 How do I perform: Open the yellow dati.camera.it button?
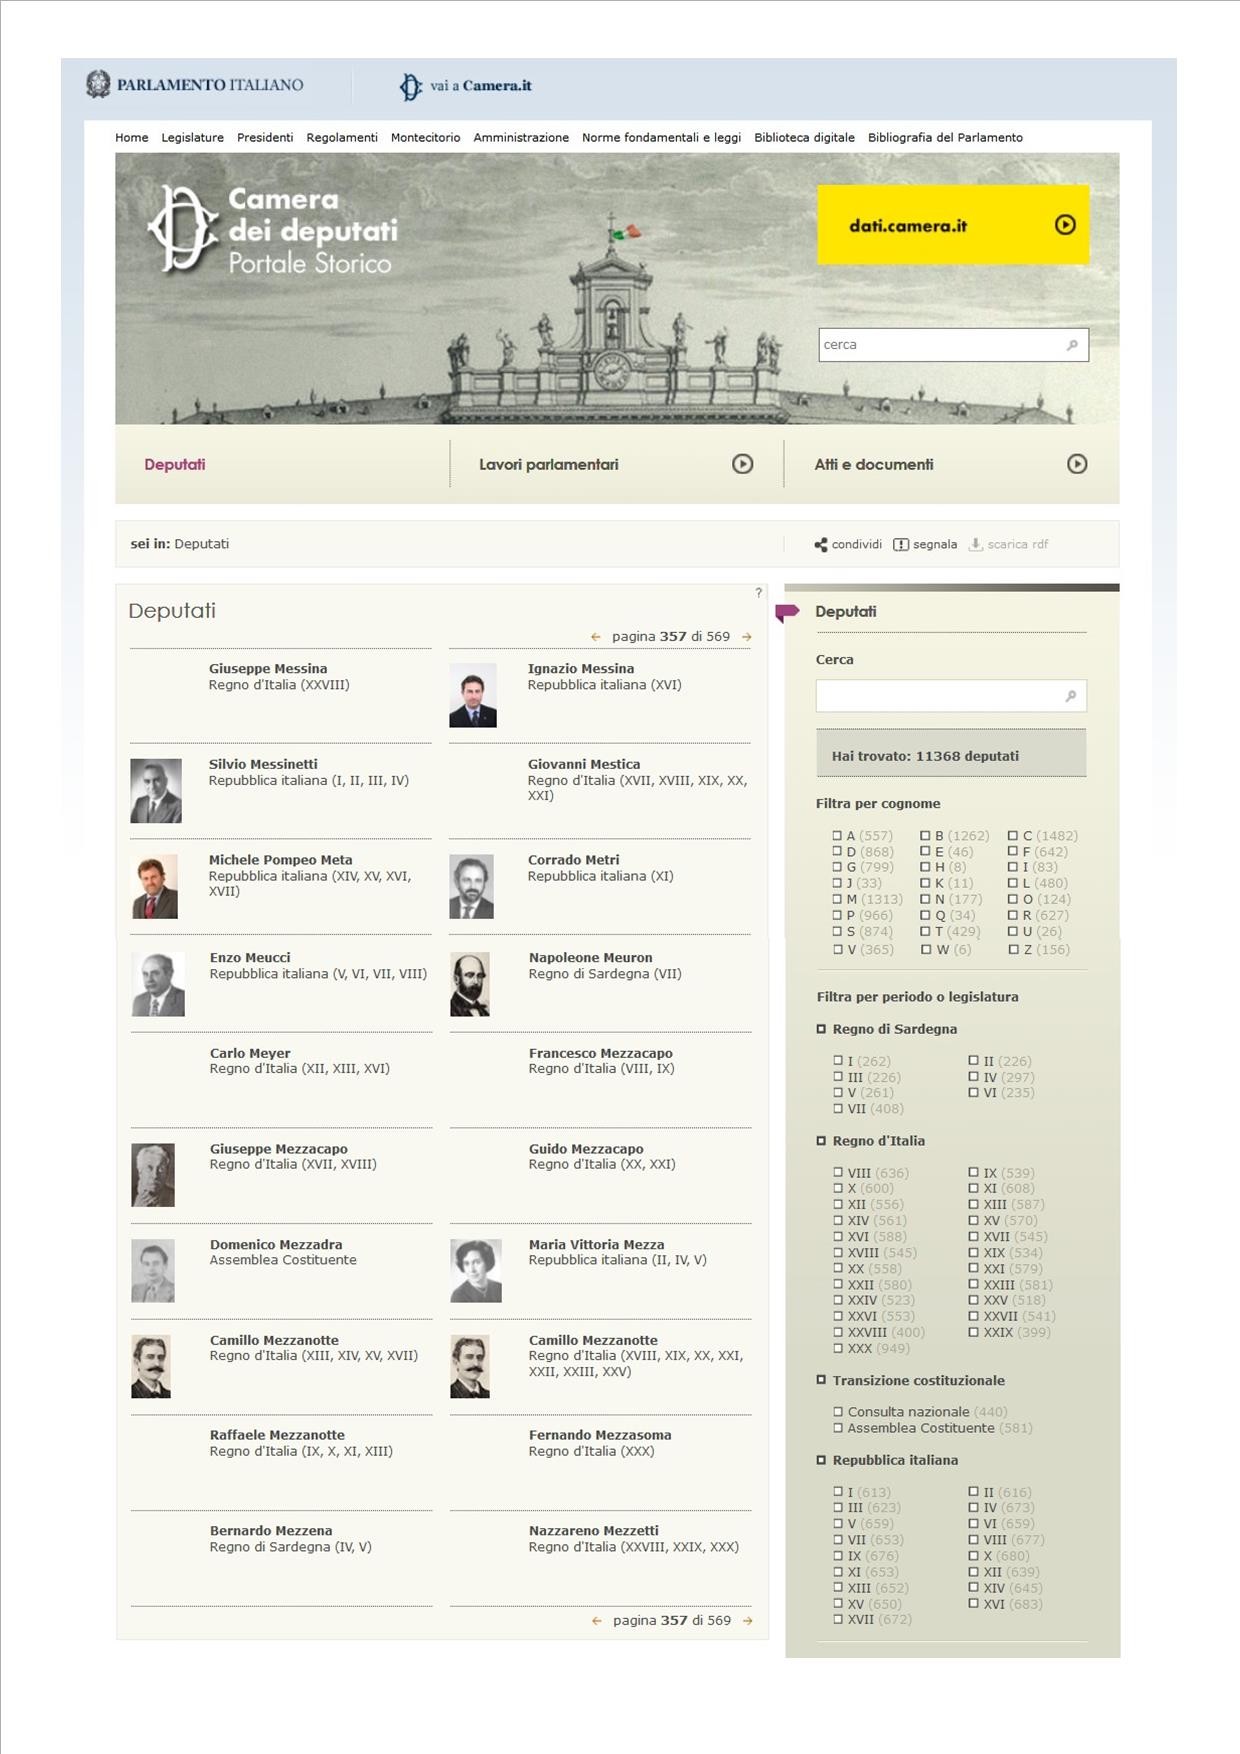(953, 225)
